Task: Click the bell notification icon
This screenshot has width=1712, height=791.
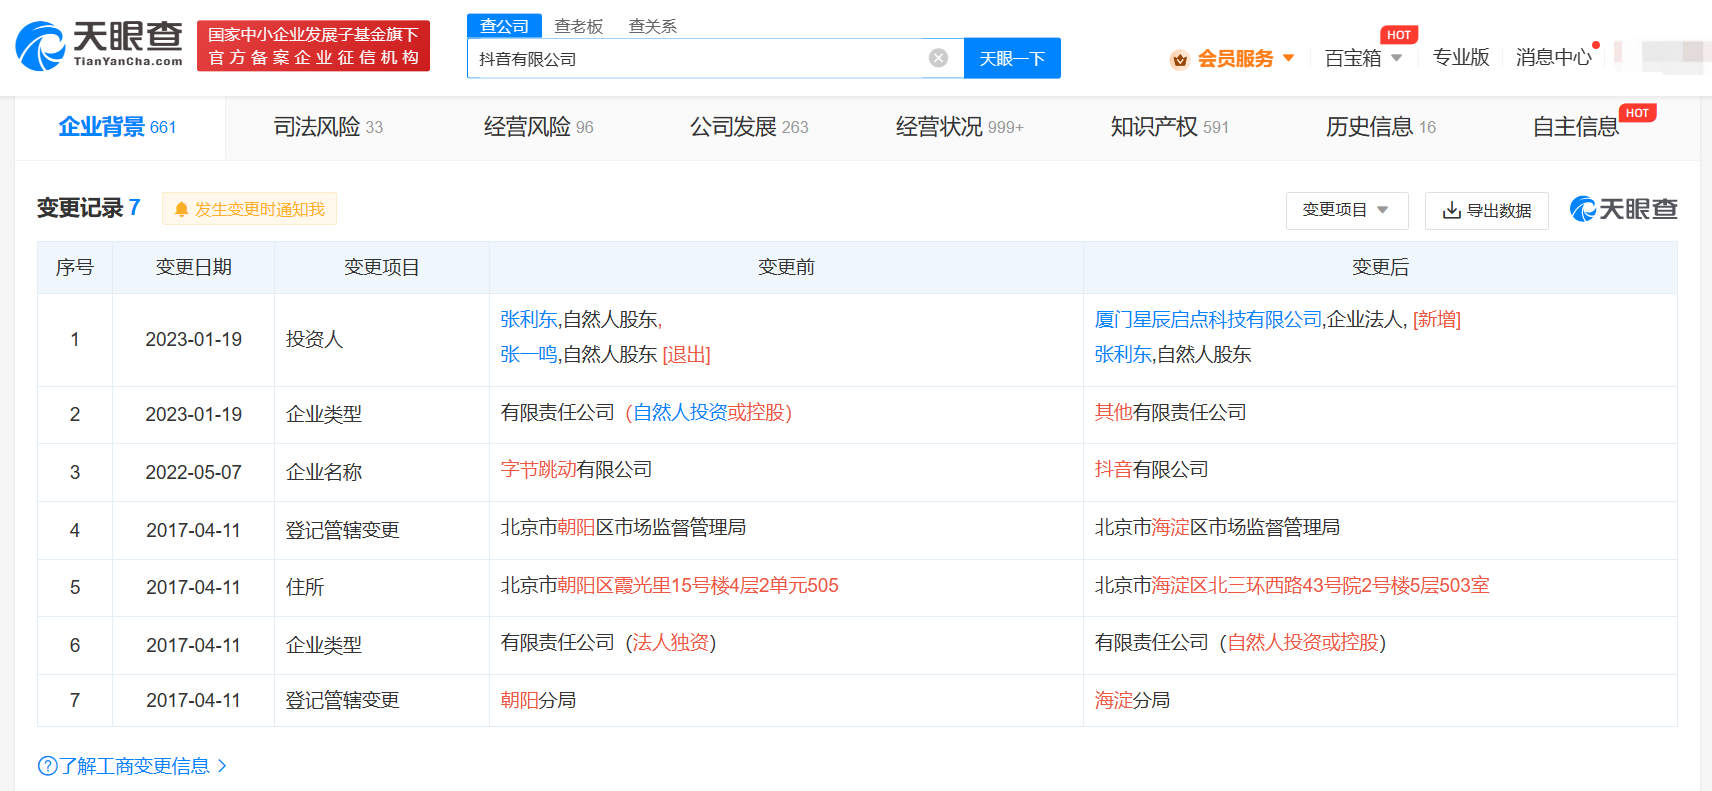Action: (181, 209)
